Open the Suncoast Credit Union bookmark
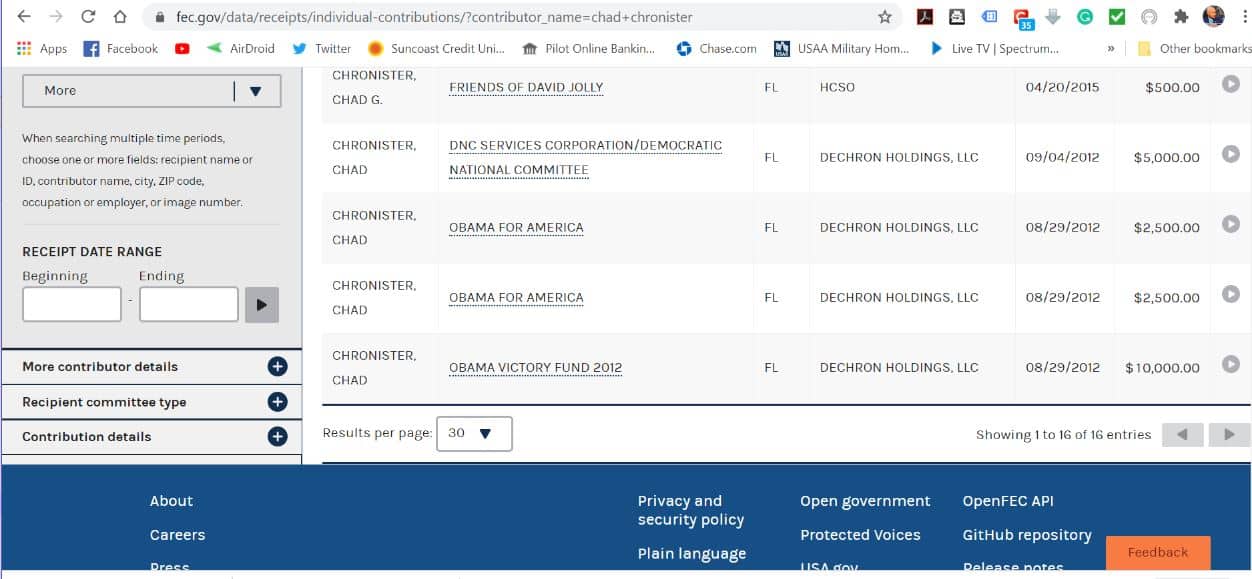The height and width of the screenshot is (579, 1252). point(436,48)
